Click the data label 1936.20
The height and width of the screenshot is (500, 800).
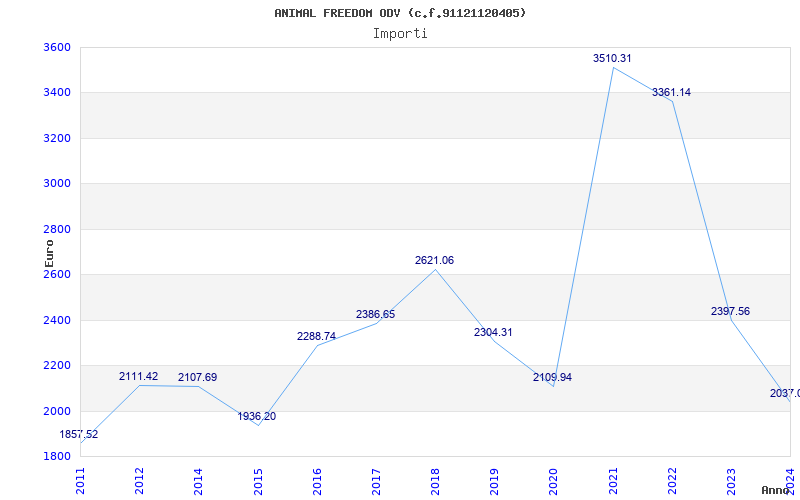click(x=257, y=416)
